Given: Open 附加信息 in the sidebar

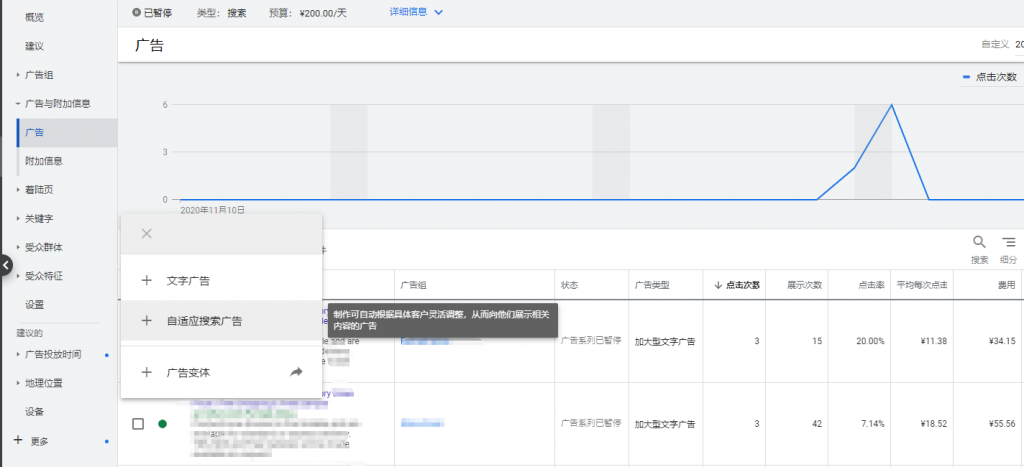Looking at the screenshot, I should click(x=44, y=161).
